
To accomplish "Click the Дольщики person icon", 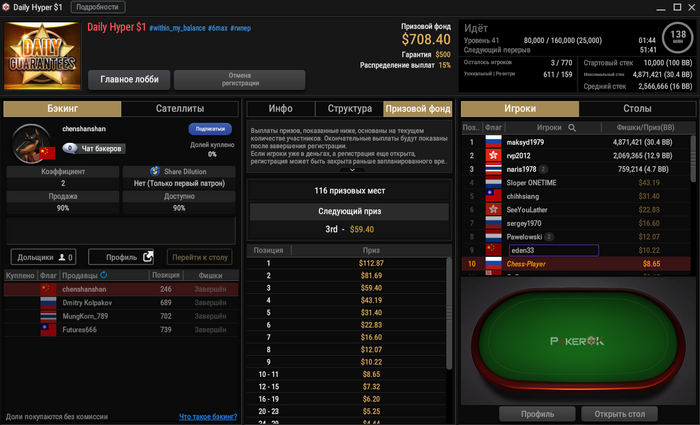I will click(62, 257).
